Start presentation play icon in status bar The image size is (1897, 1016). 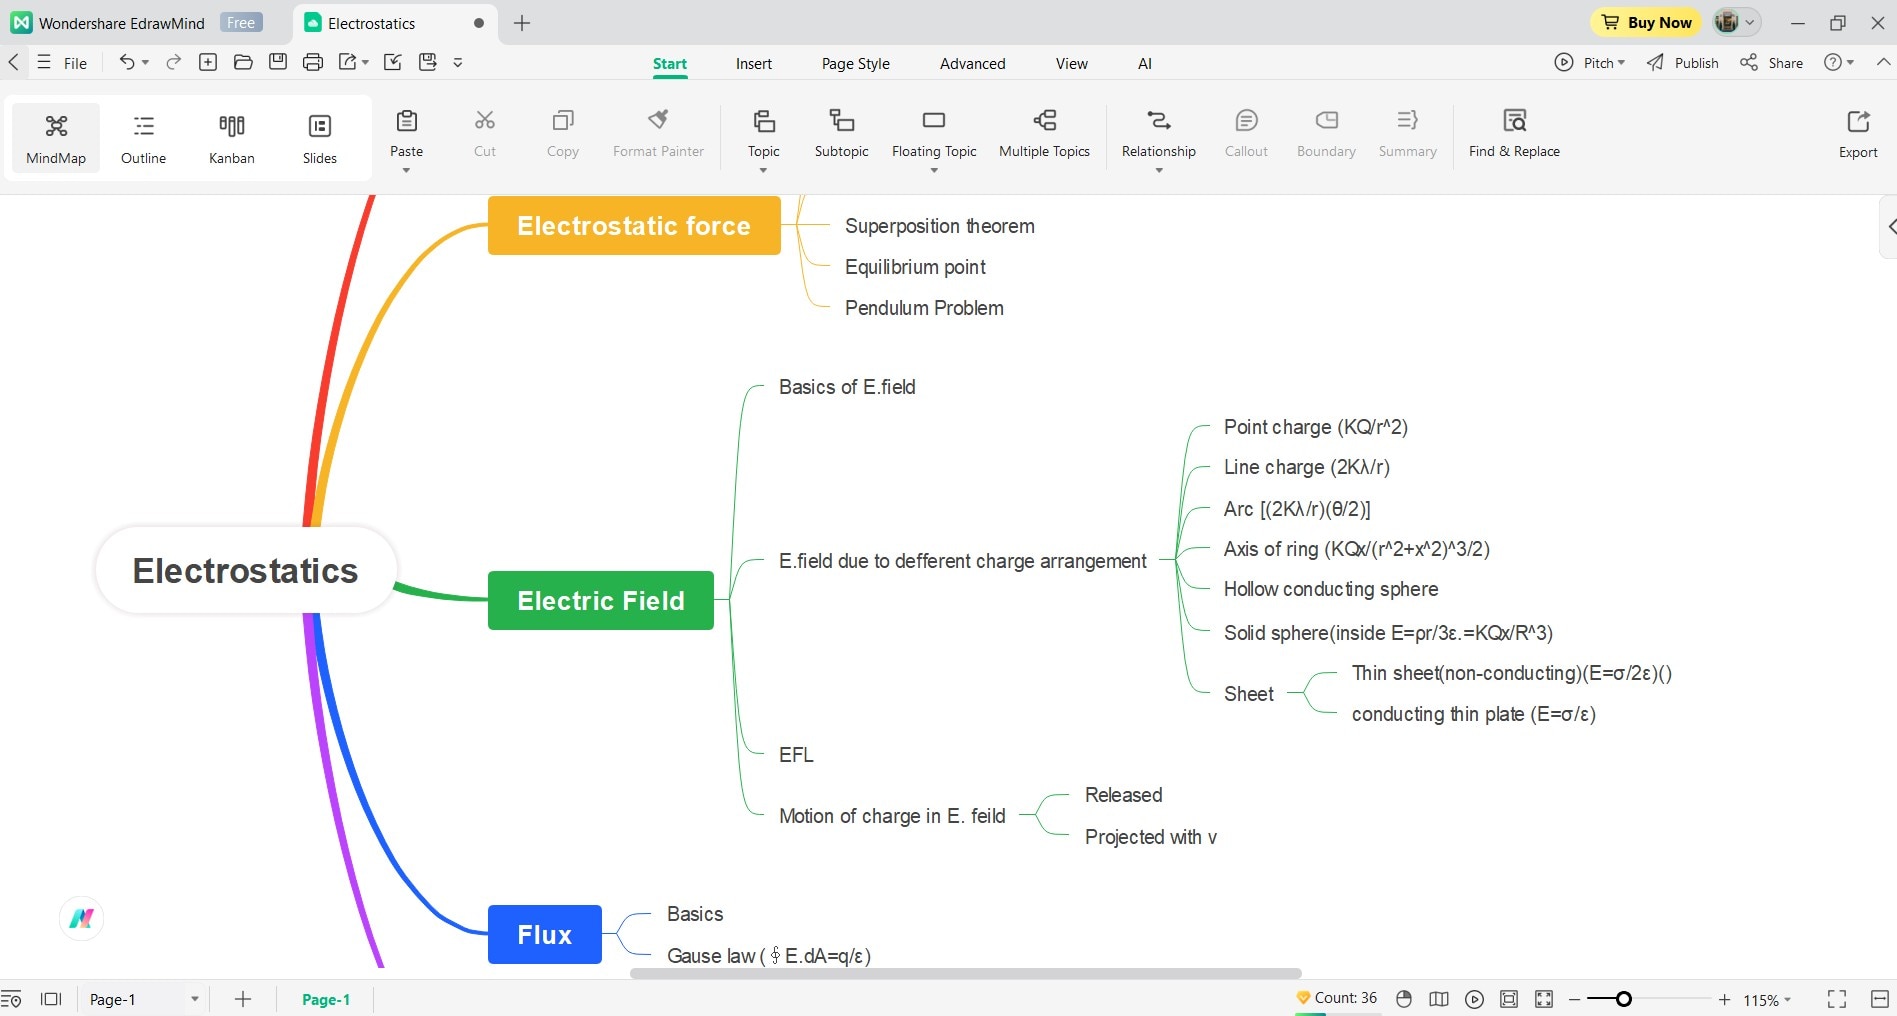1474,999
